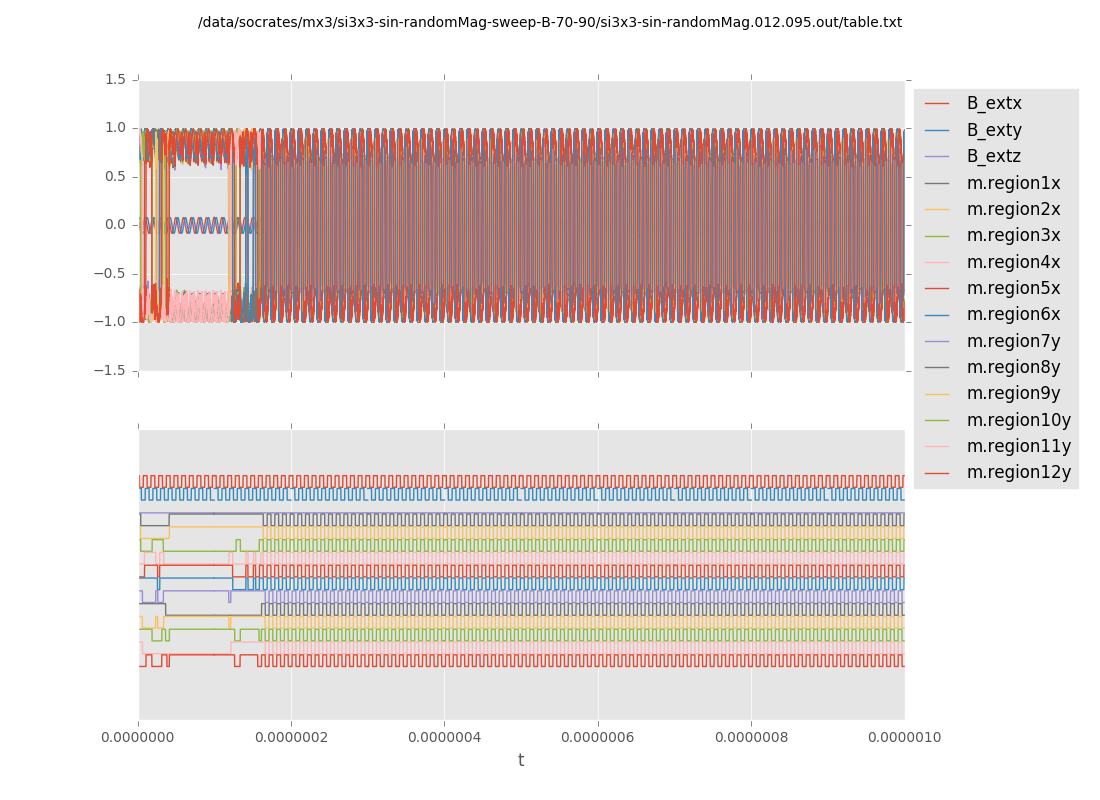Click the file path title above the plot

(x=550, y=22)
